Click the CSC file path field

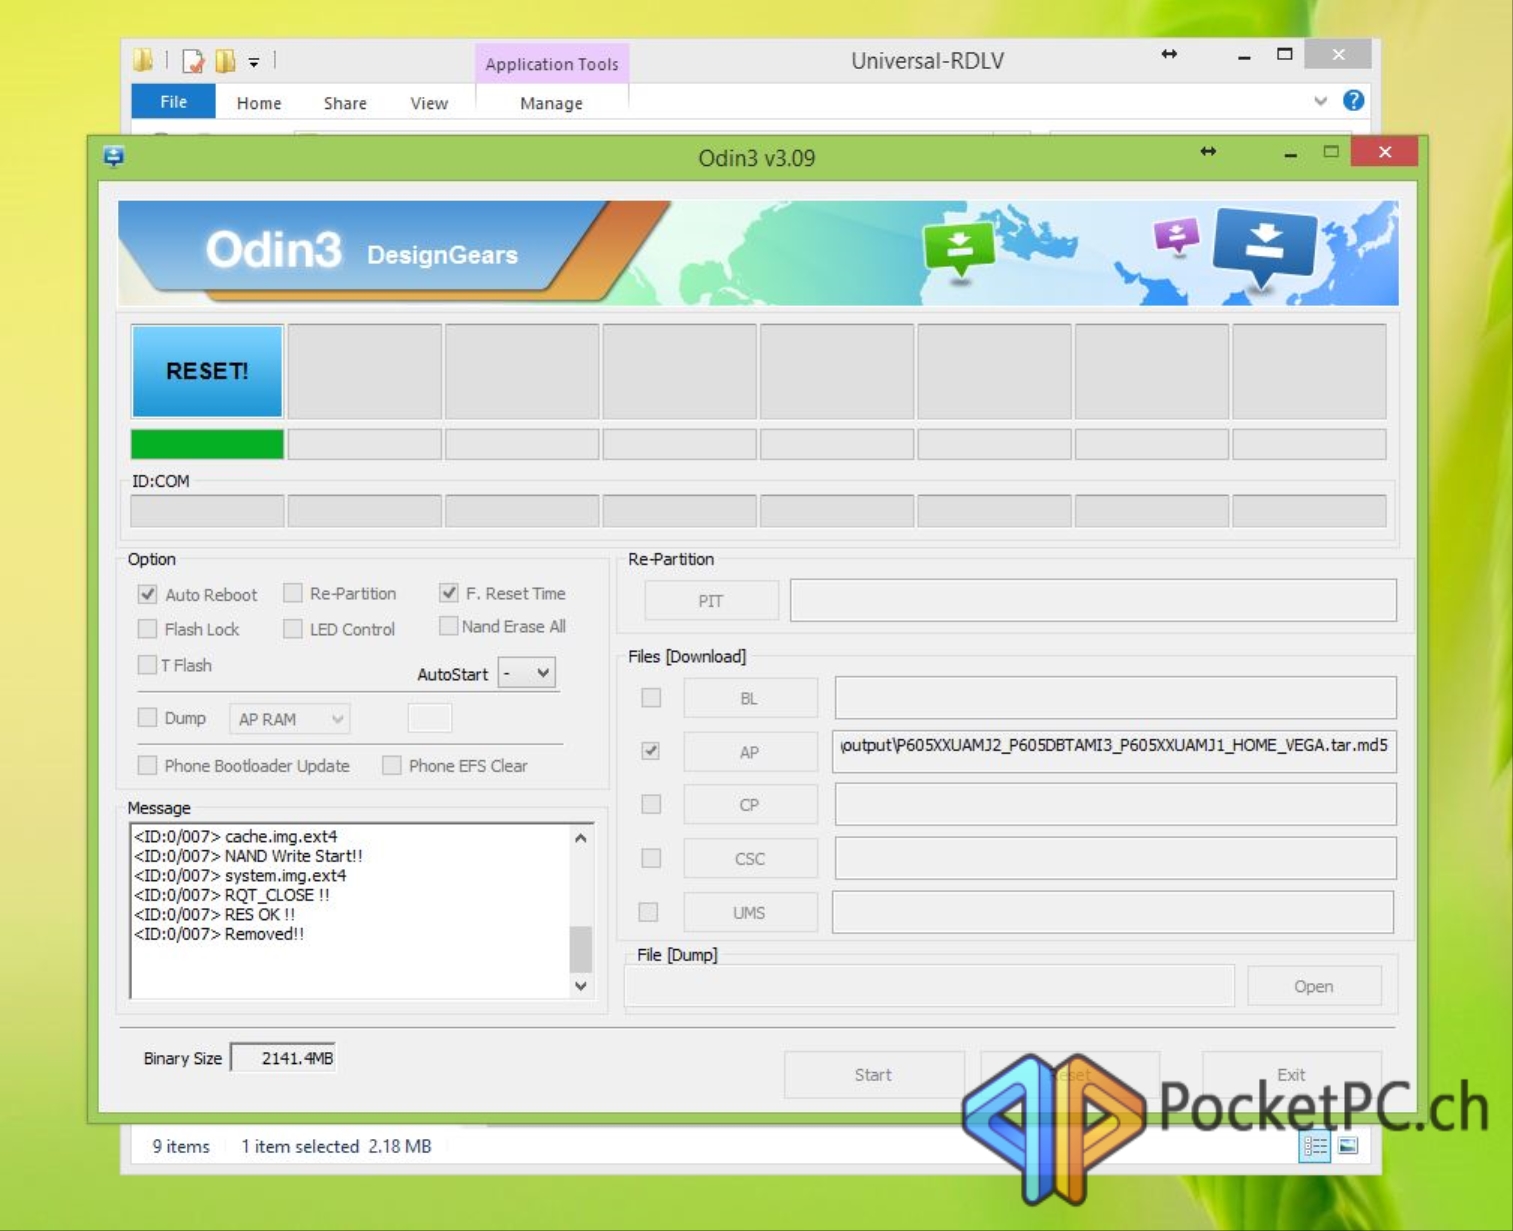(1115, 858)
